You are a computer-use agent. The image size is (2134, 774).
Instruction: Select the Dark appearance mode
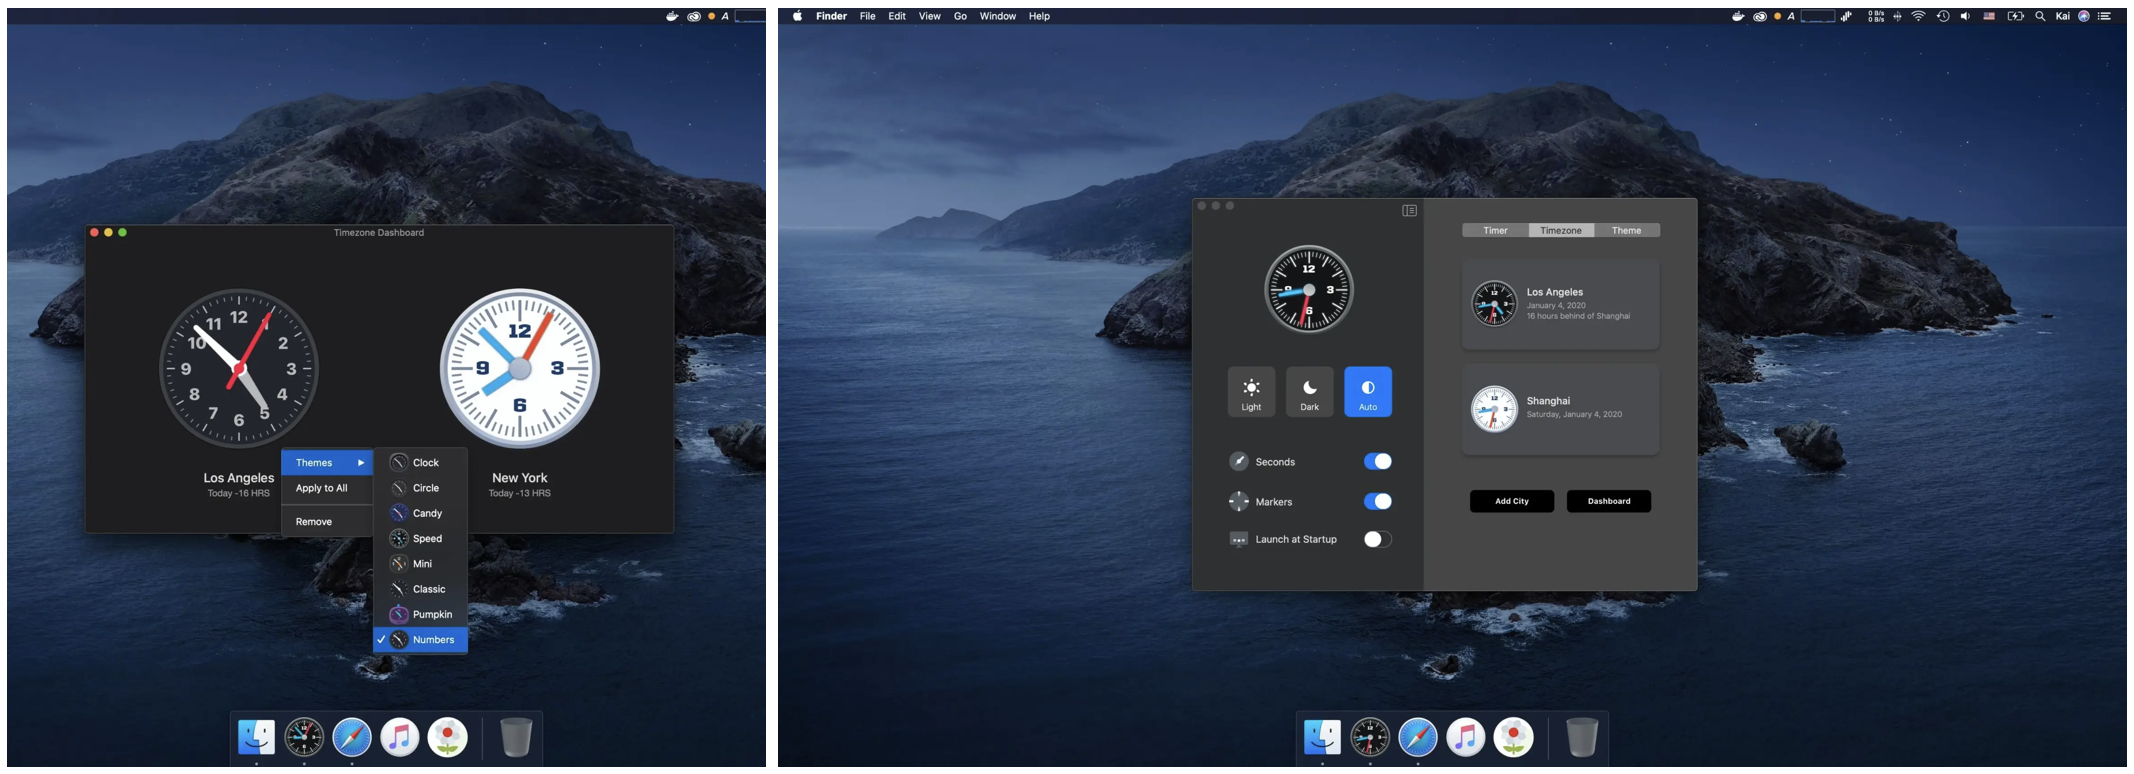click(1309, 391)
